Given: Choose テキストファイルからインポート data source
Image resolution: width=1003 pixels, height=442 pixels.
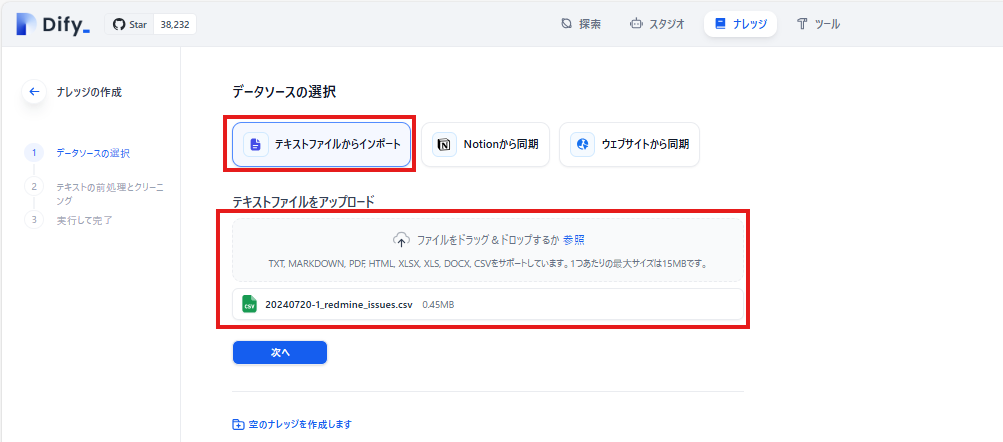Looking at the screenshot, I should point(321,145).
